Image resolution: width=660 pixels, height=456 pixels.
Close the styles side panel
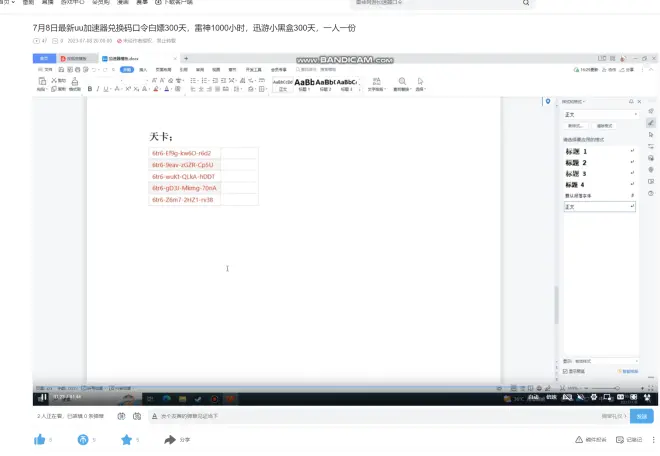pyautogui.click(x=640, y=102)
